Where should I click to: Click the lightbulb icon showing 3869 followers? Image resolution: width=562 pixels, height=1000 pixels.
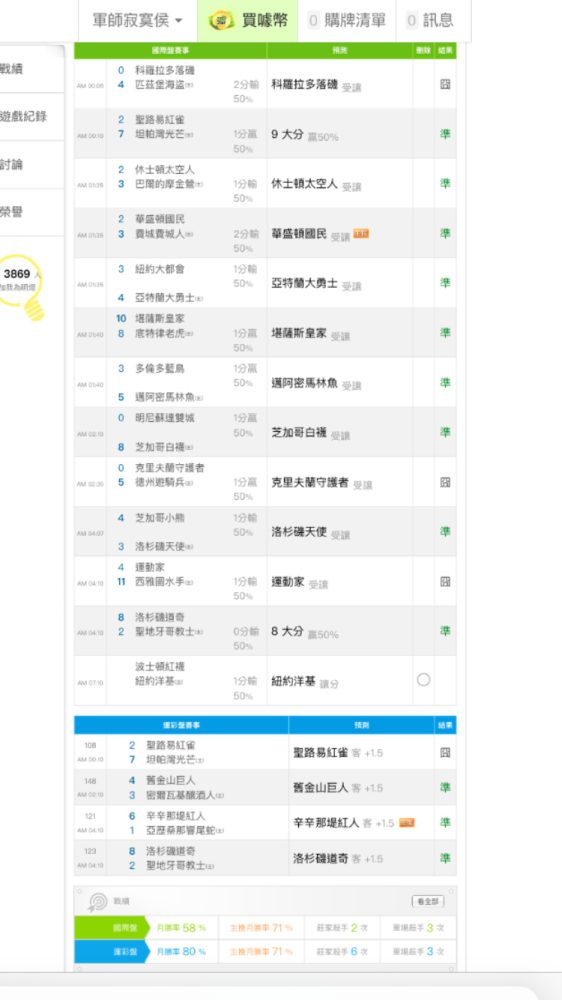click(23, 285)
